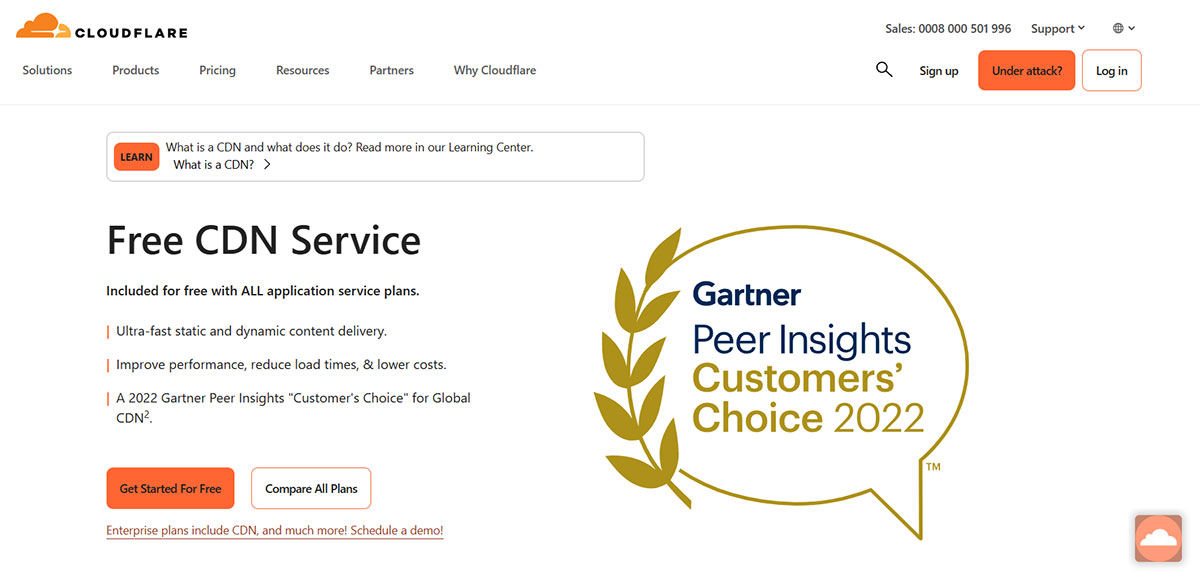Open the Partners menu
The width and height of the screenshot is (1200, 580).
click(x=392, y=70)
